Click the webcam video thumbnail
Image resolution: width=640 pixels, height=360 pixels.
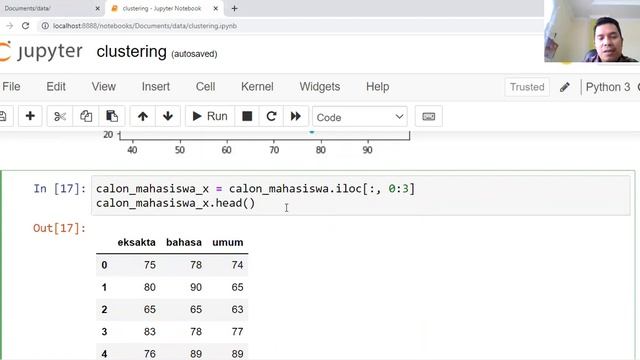pos(592,31)
